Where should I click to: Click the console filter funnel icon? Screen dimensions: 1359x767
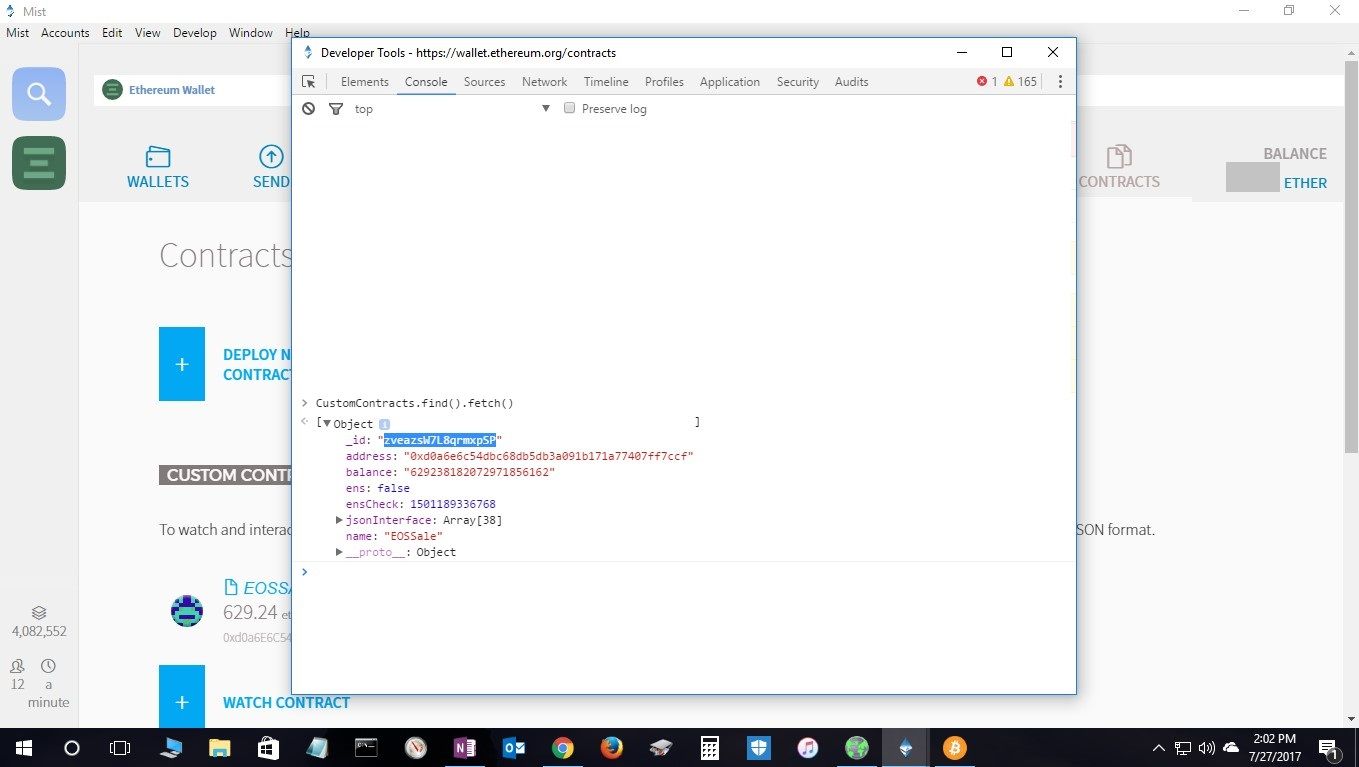pos(336,108)
